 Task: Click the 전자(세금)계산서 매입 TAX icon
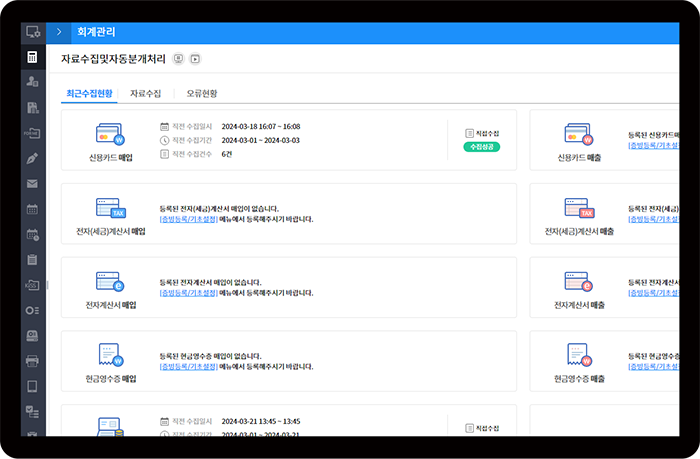click(111, 208)
